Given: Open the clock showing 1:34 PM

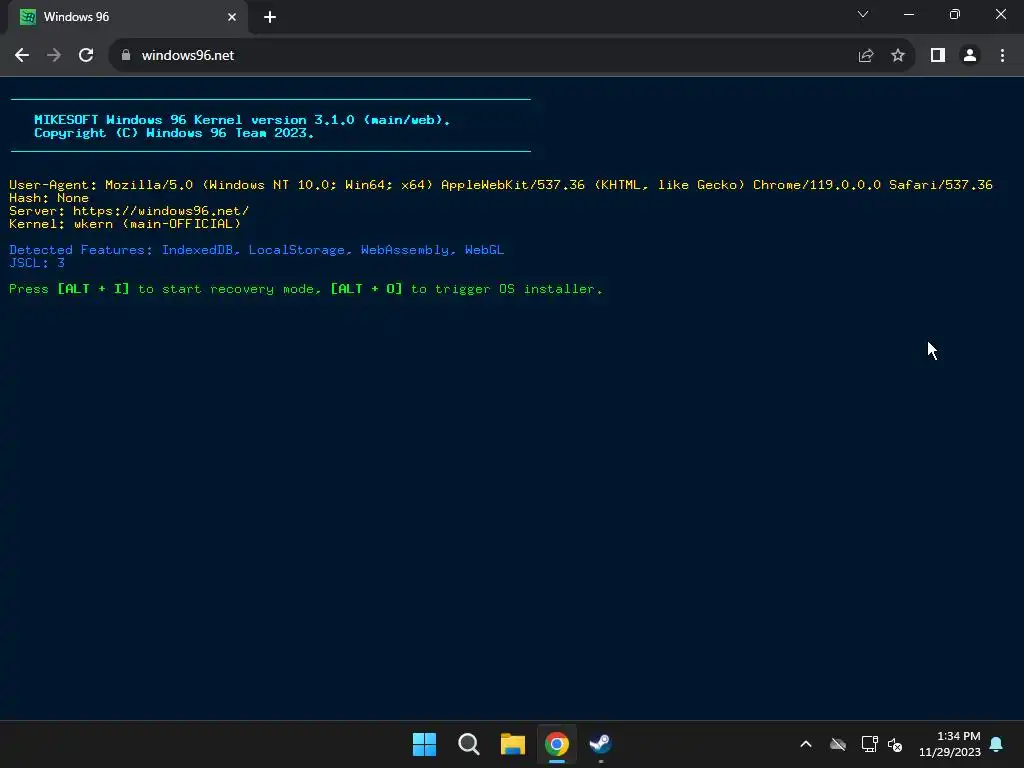Looking at the screenshot, I should 950,744.
